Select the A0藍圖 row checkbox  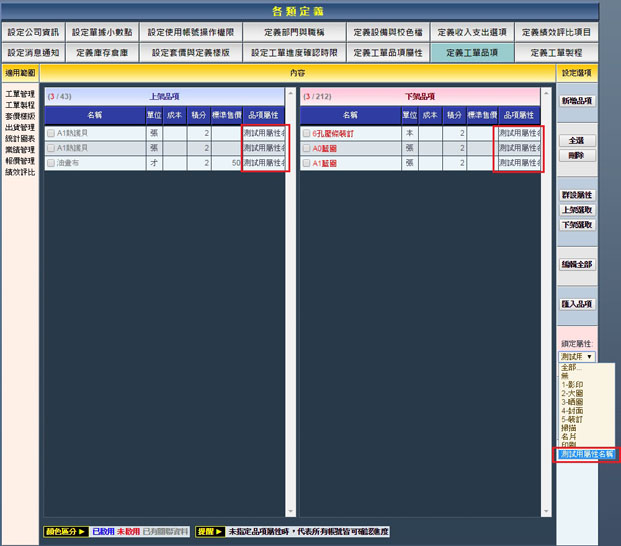(307, 148)
